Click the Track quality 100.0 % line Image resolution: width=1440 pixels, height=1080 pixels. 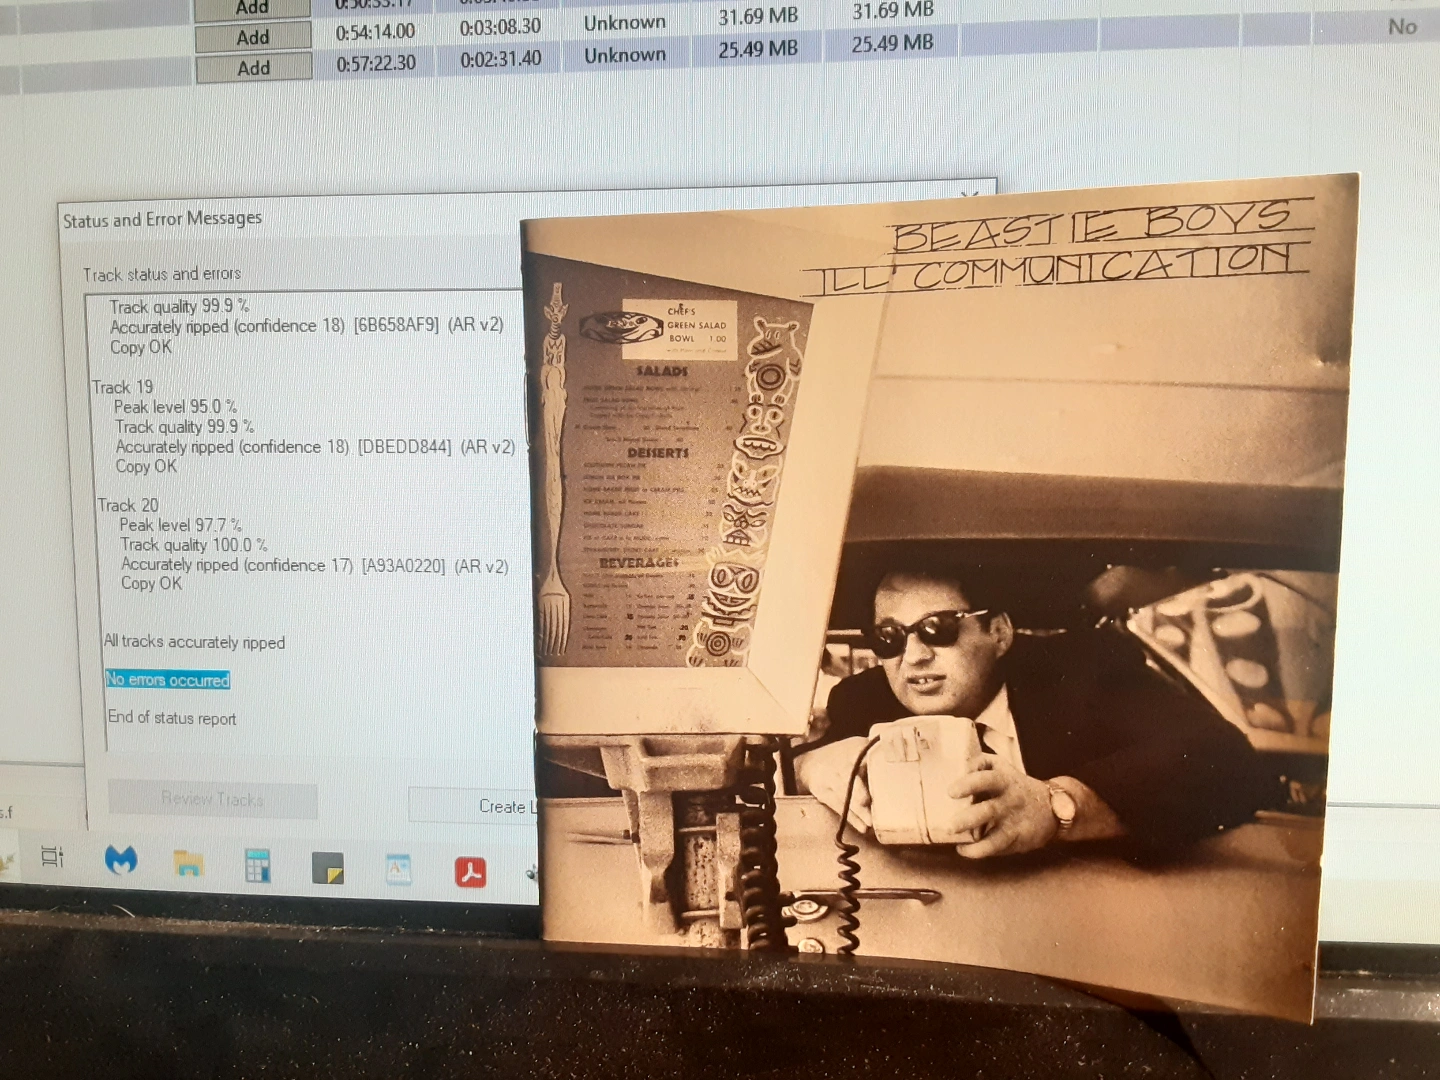coord(194,545)
